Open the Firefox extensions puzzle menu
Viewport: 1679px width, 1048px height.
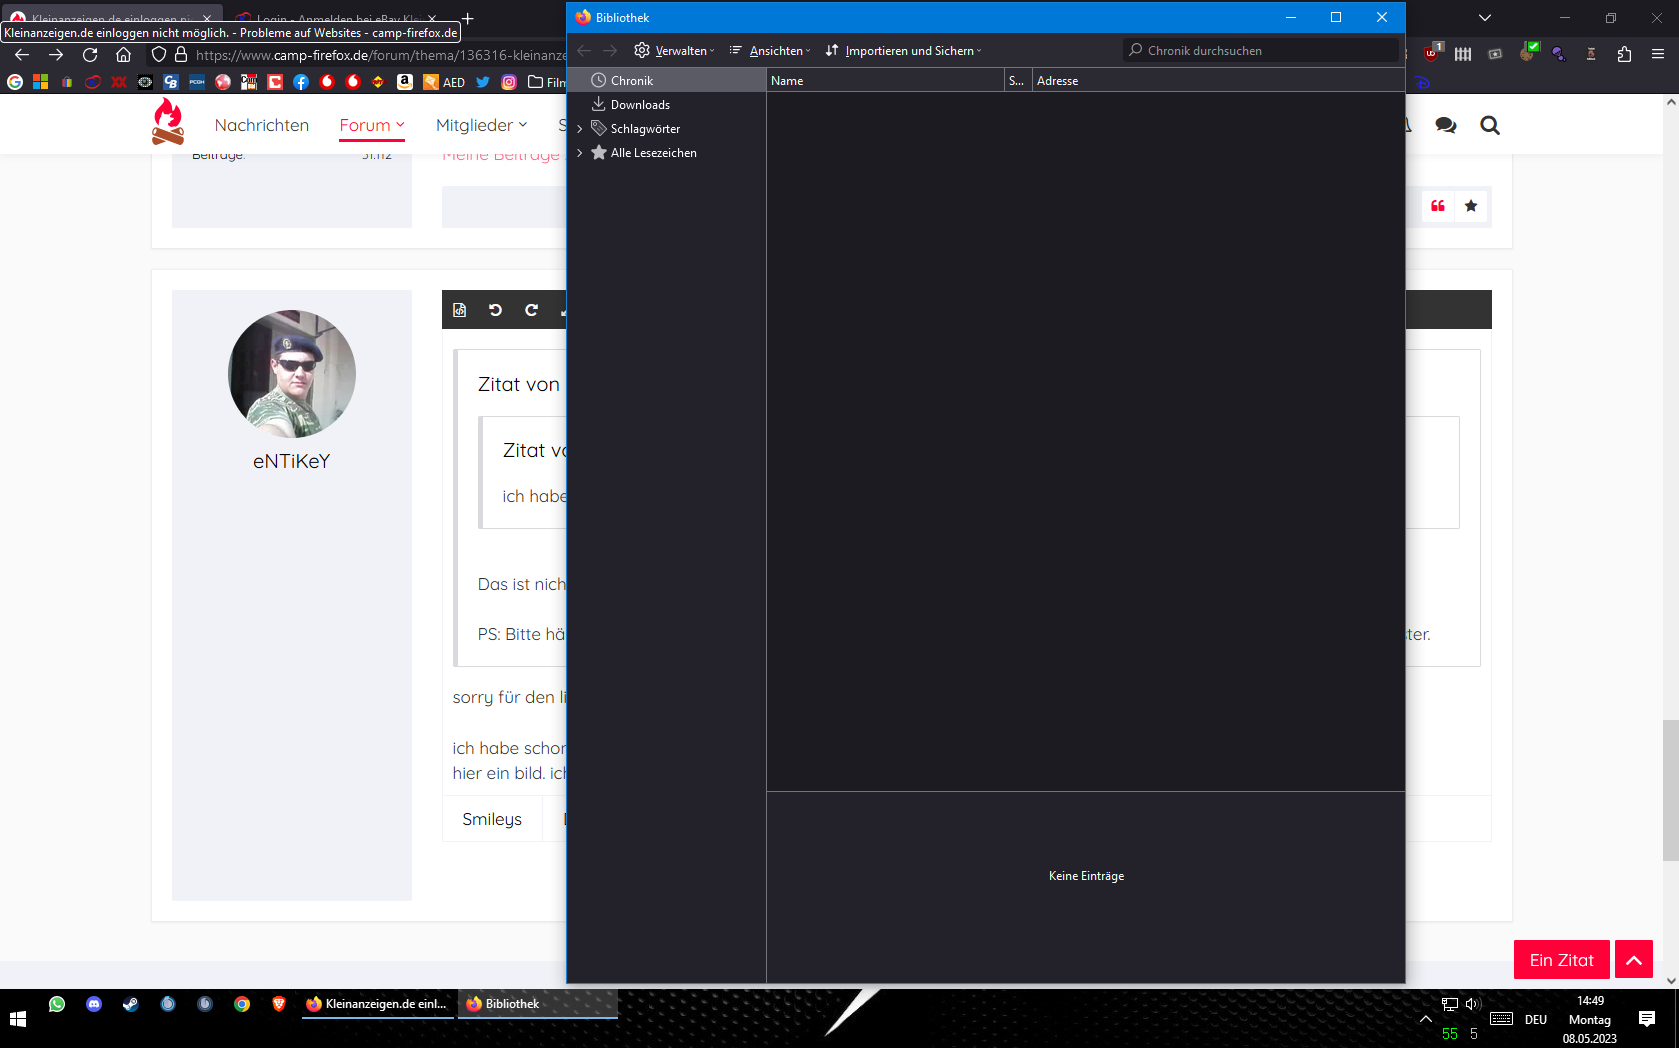1624,54
